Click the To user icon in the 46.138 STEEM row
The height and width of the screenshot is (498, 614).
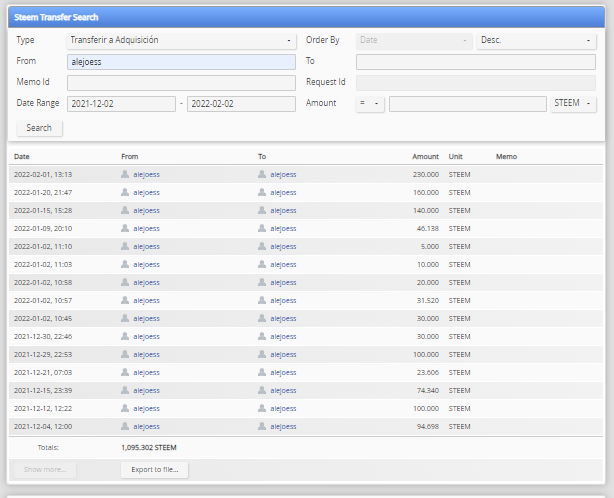click(262, 228)
